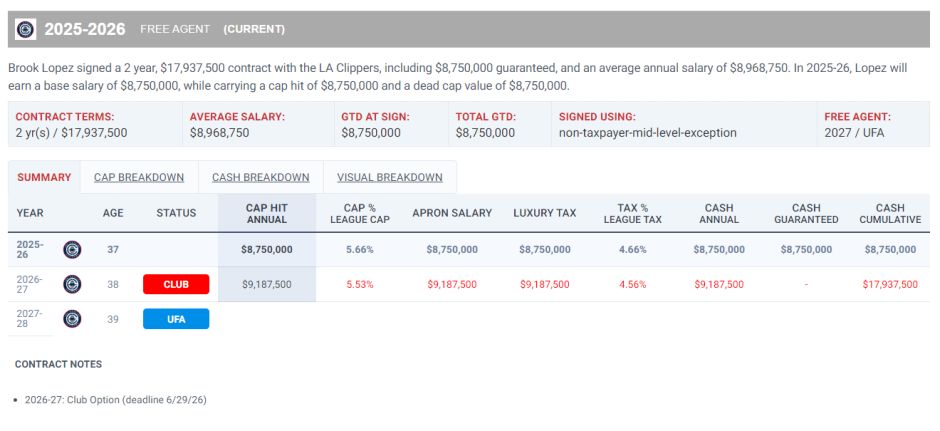940x431 pixels.
Task: Click the Clippers team icon in the 2026-27 row
Action: (72, 284)
